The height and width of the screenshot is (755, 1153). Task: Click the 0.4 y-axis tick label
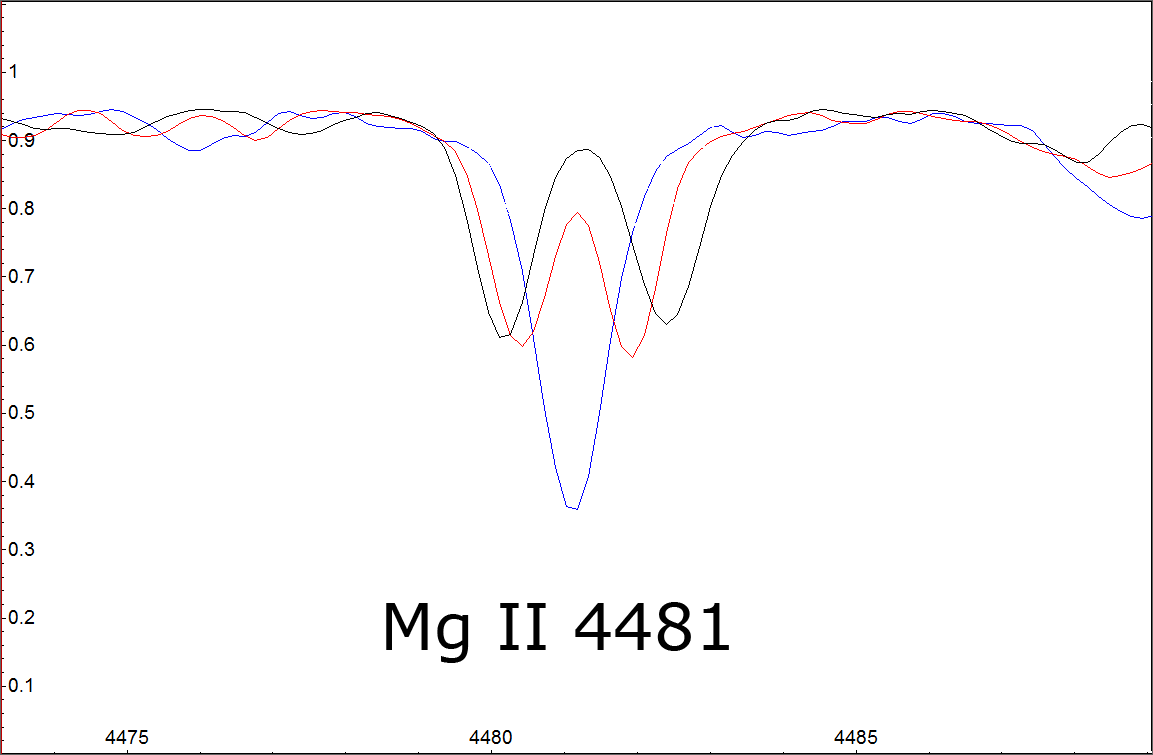tap(20, 481)
